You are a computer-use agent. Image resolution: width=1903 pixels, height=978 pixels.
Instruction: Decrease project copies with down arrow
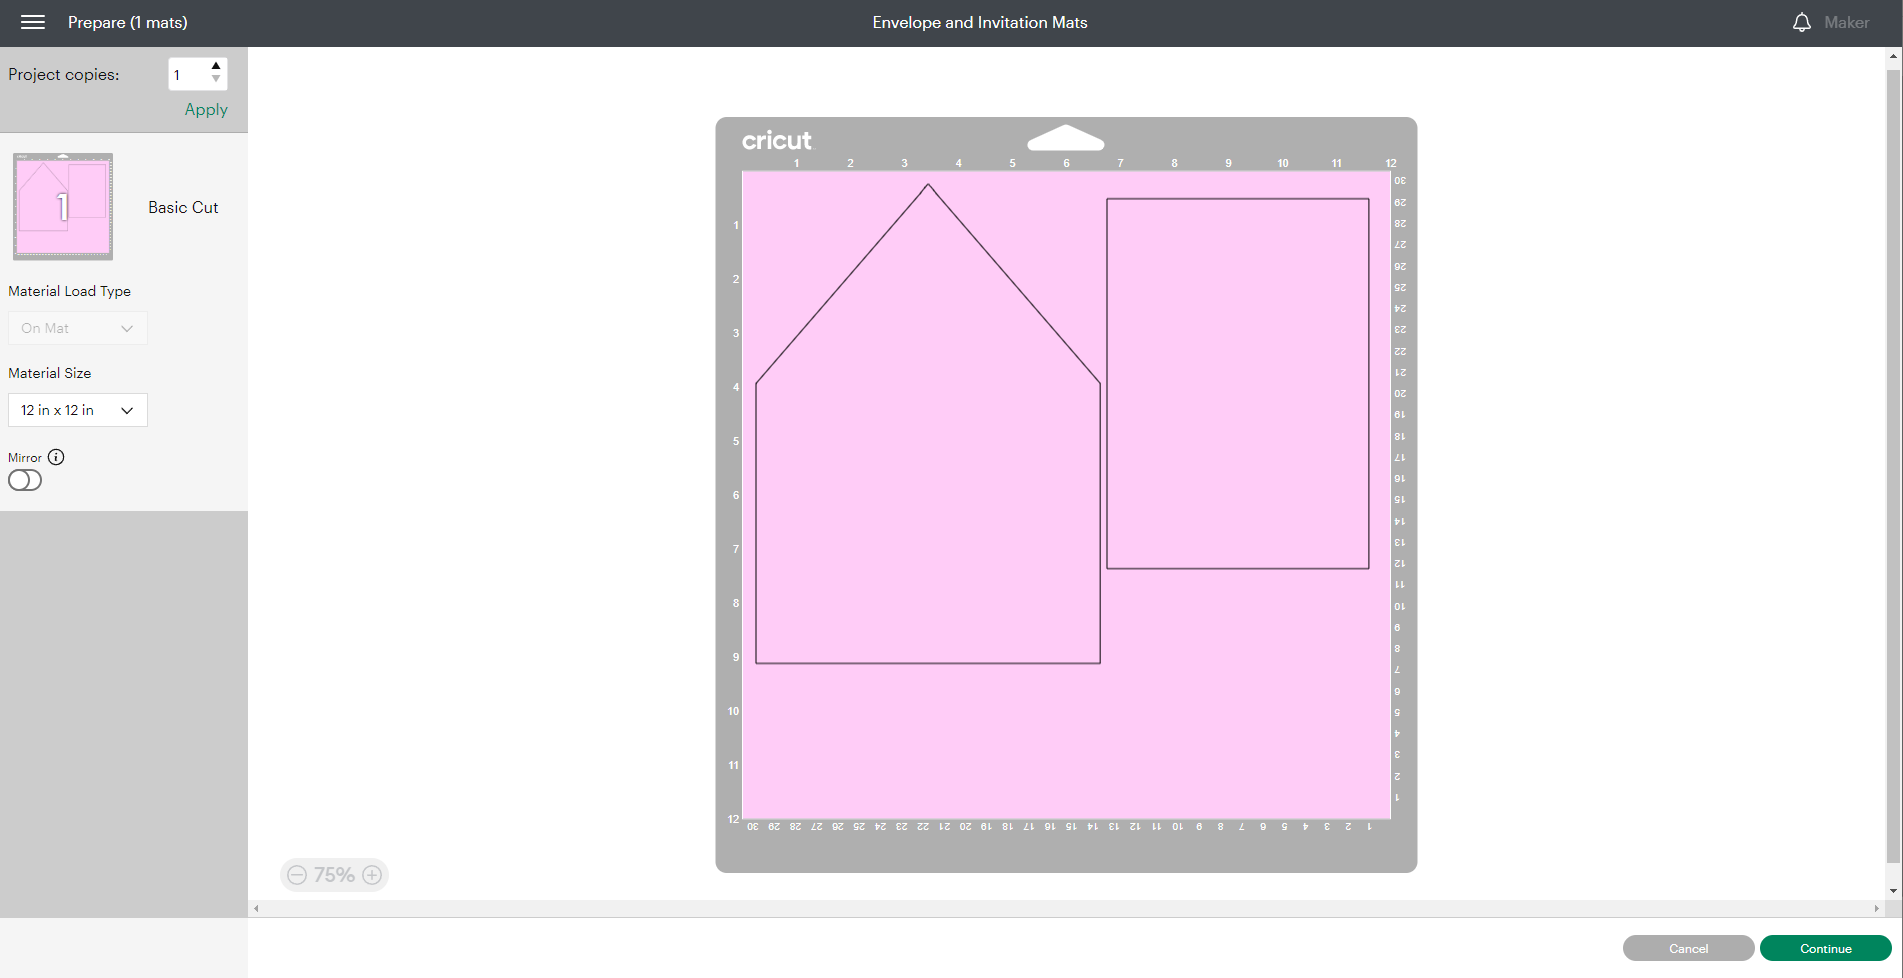point(216,79)
